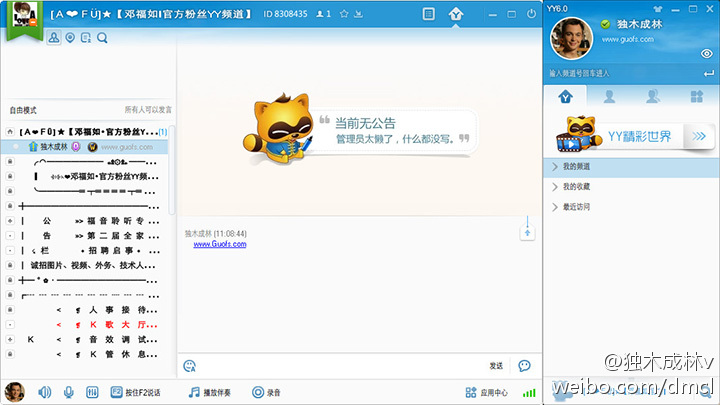Toggle the eye visibility status icon
Viewport: 720px width, 405px height.
coord(707,54)
